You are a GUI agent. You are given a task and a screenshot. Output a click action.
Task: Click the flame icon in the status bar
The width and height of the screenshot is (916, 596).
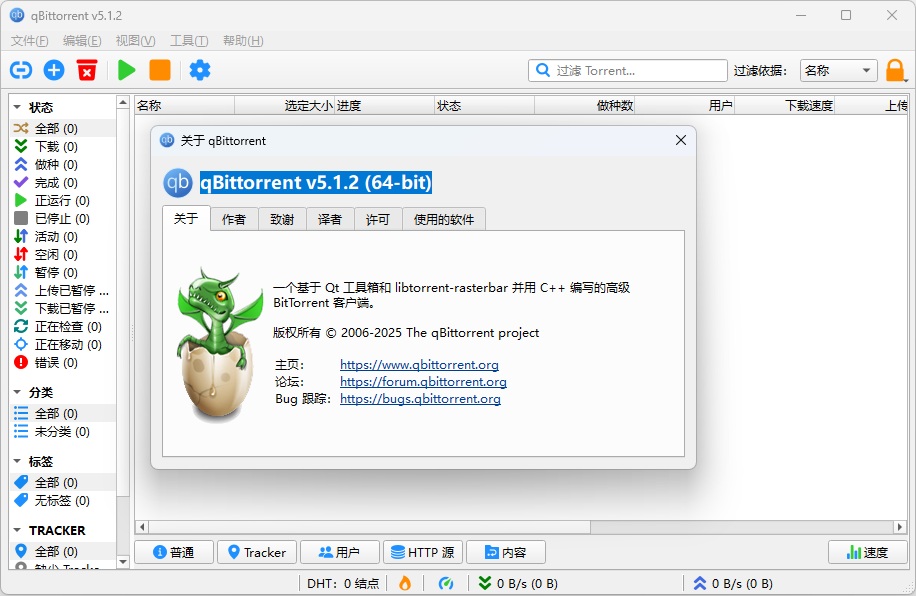404,583
